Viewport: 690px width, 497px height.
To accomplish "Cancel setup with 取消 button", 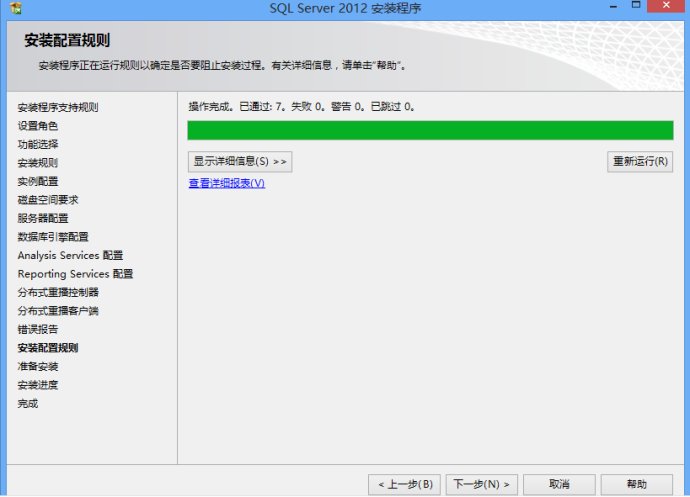I will click(559, 484).
